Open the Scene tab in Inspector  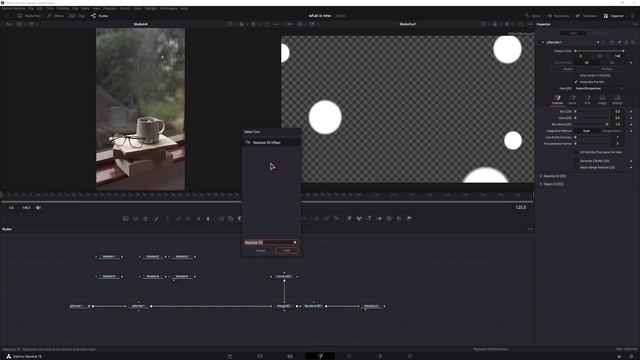click(572, 100)
